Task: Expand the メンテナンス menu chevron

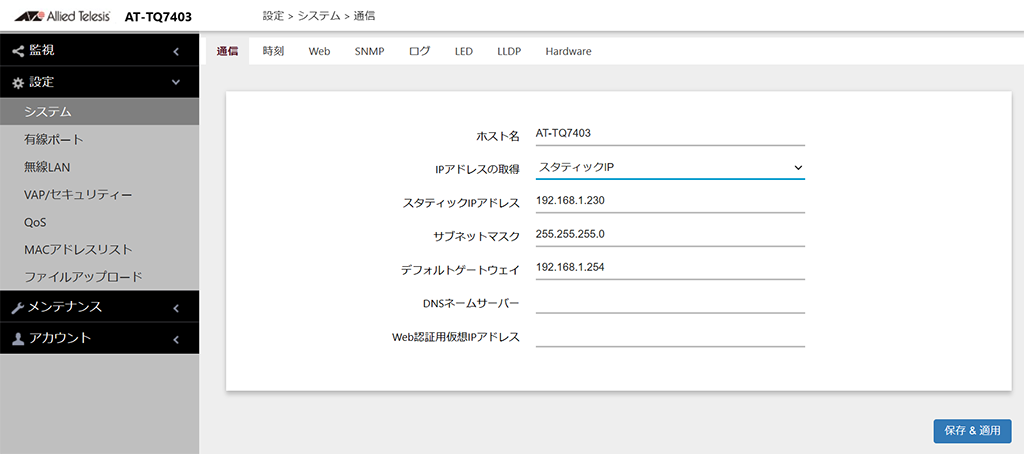Action: tap(176, 308)
